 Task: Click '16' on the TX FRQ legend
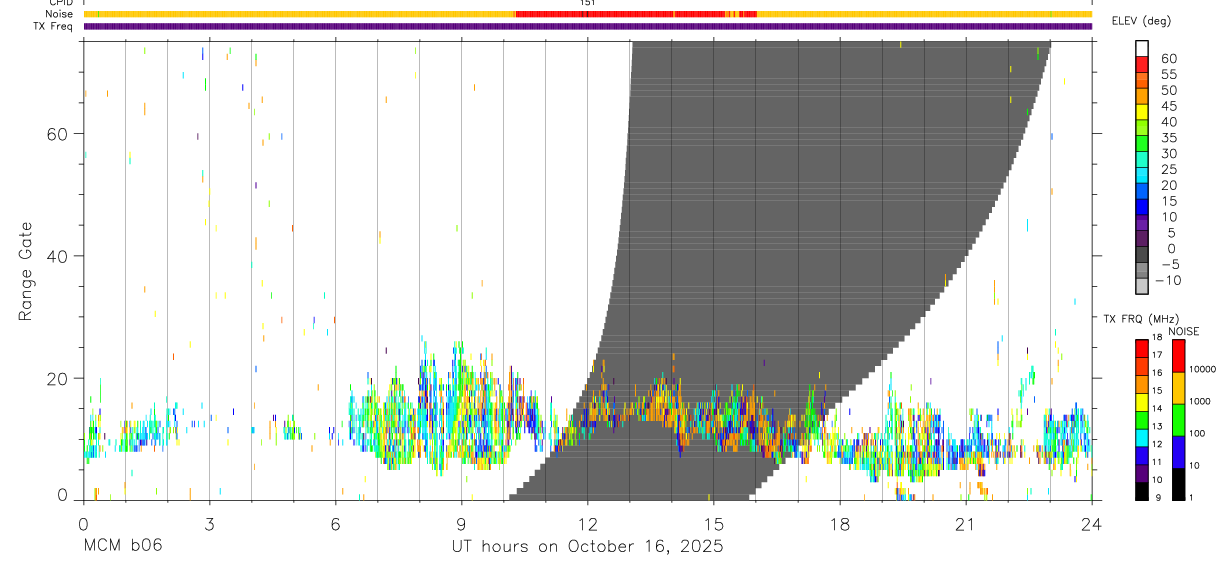(x=1156, y=373)
